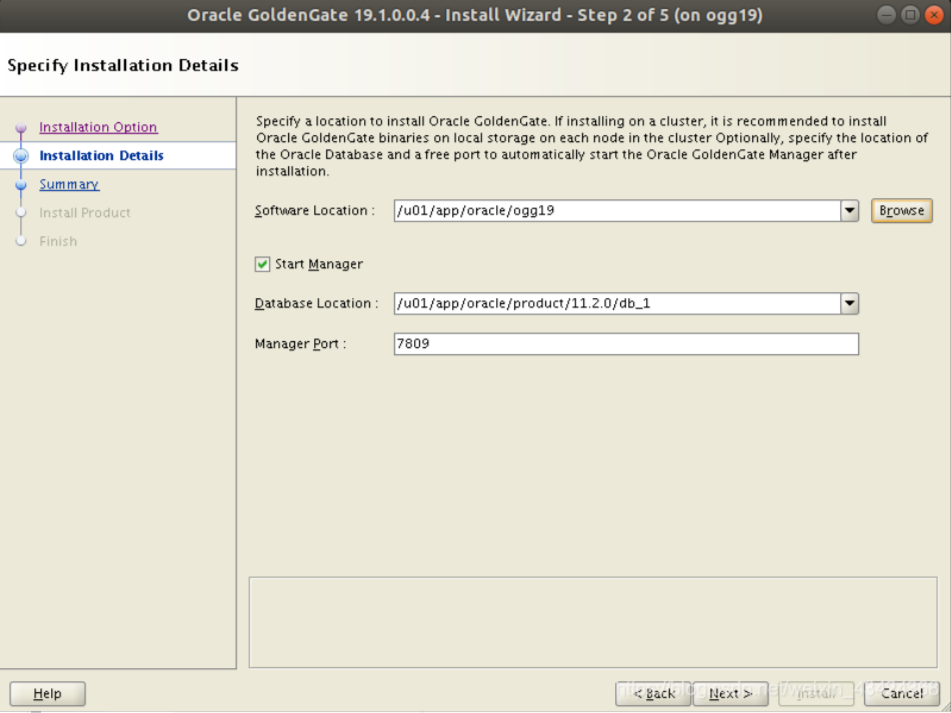This screenshot has width=951, height=713.
Task: Click the Summary step bullet icon
Action: click(x=21, y=184)
